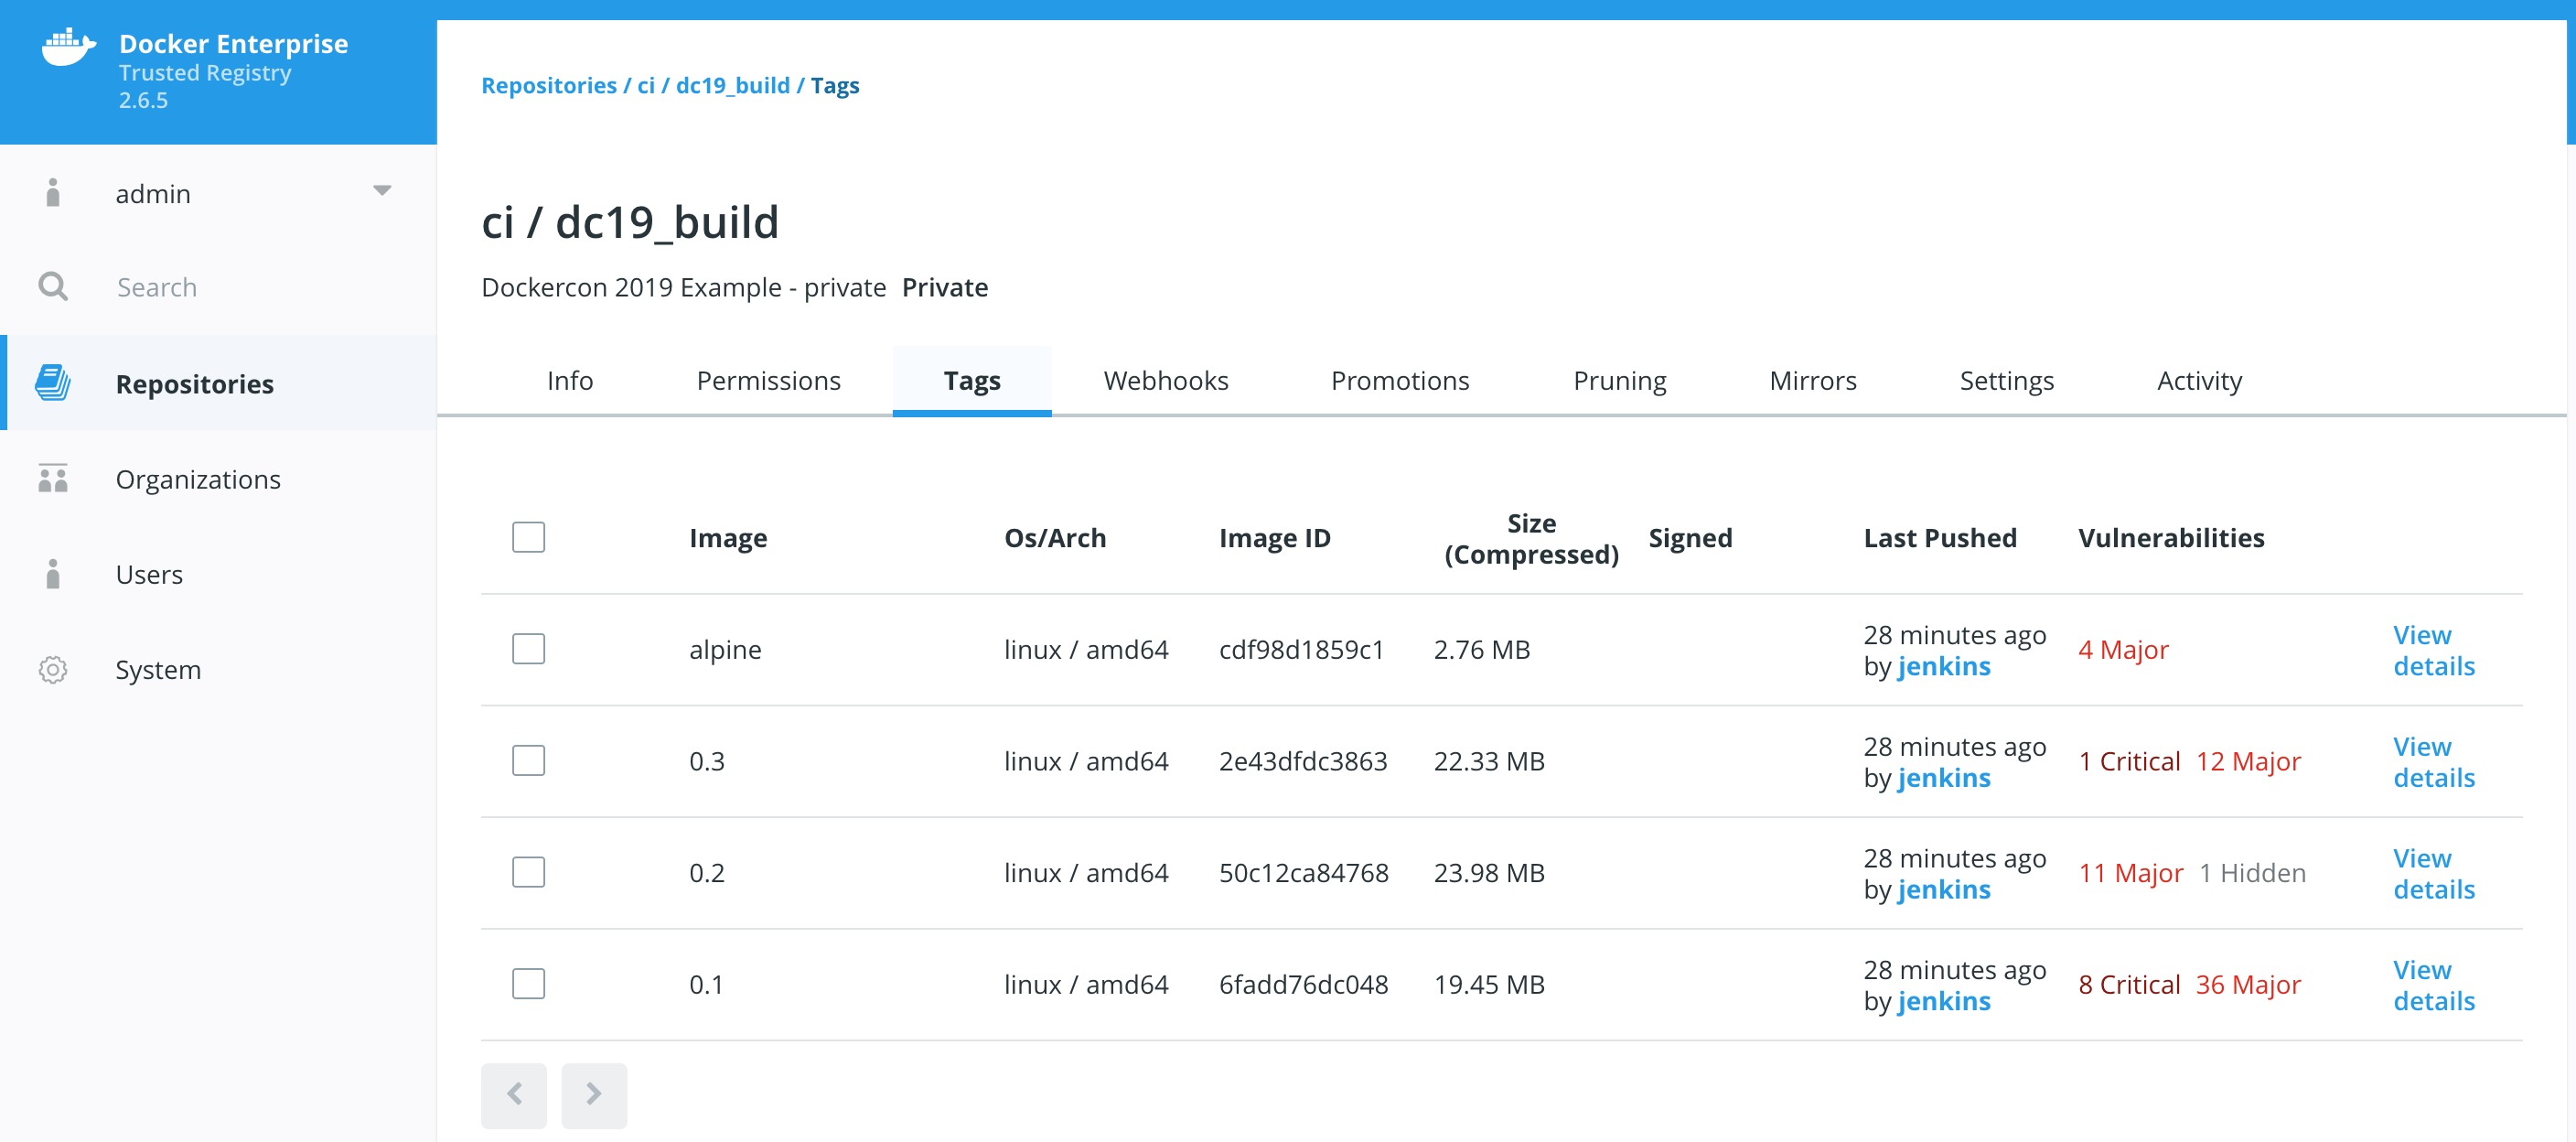Check the select-all header checkbox
Image resolution: width=2576 pixels, height=1142 pixels.
pyautogui.click(x=528, y=538)
